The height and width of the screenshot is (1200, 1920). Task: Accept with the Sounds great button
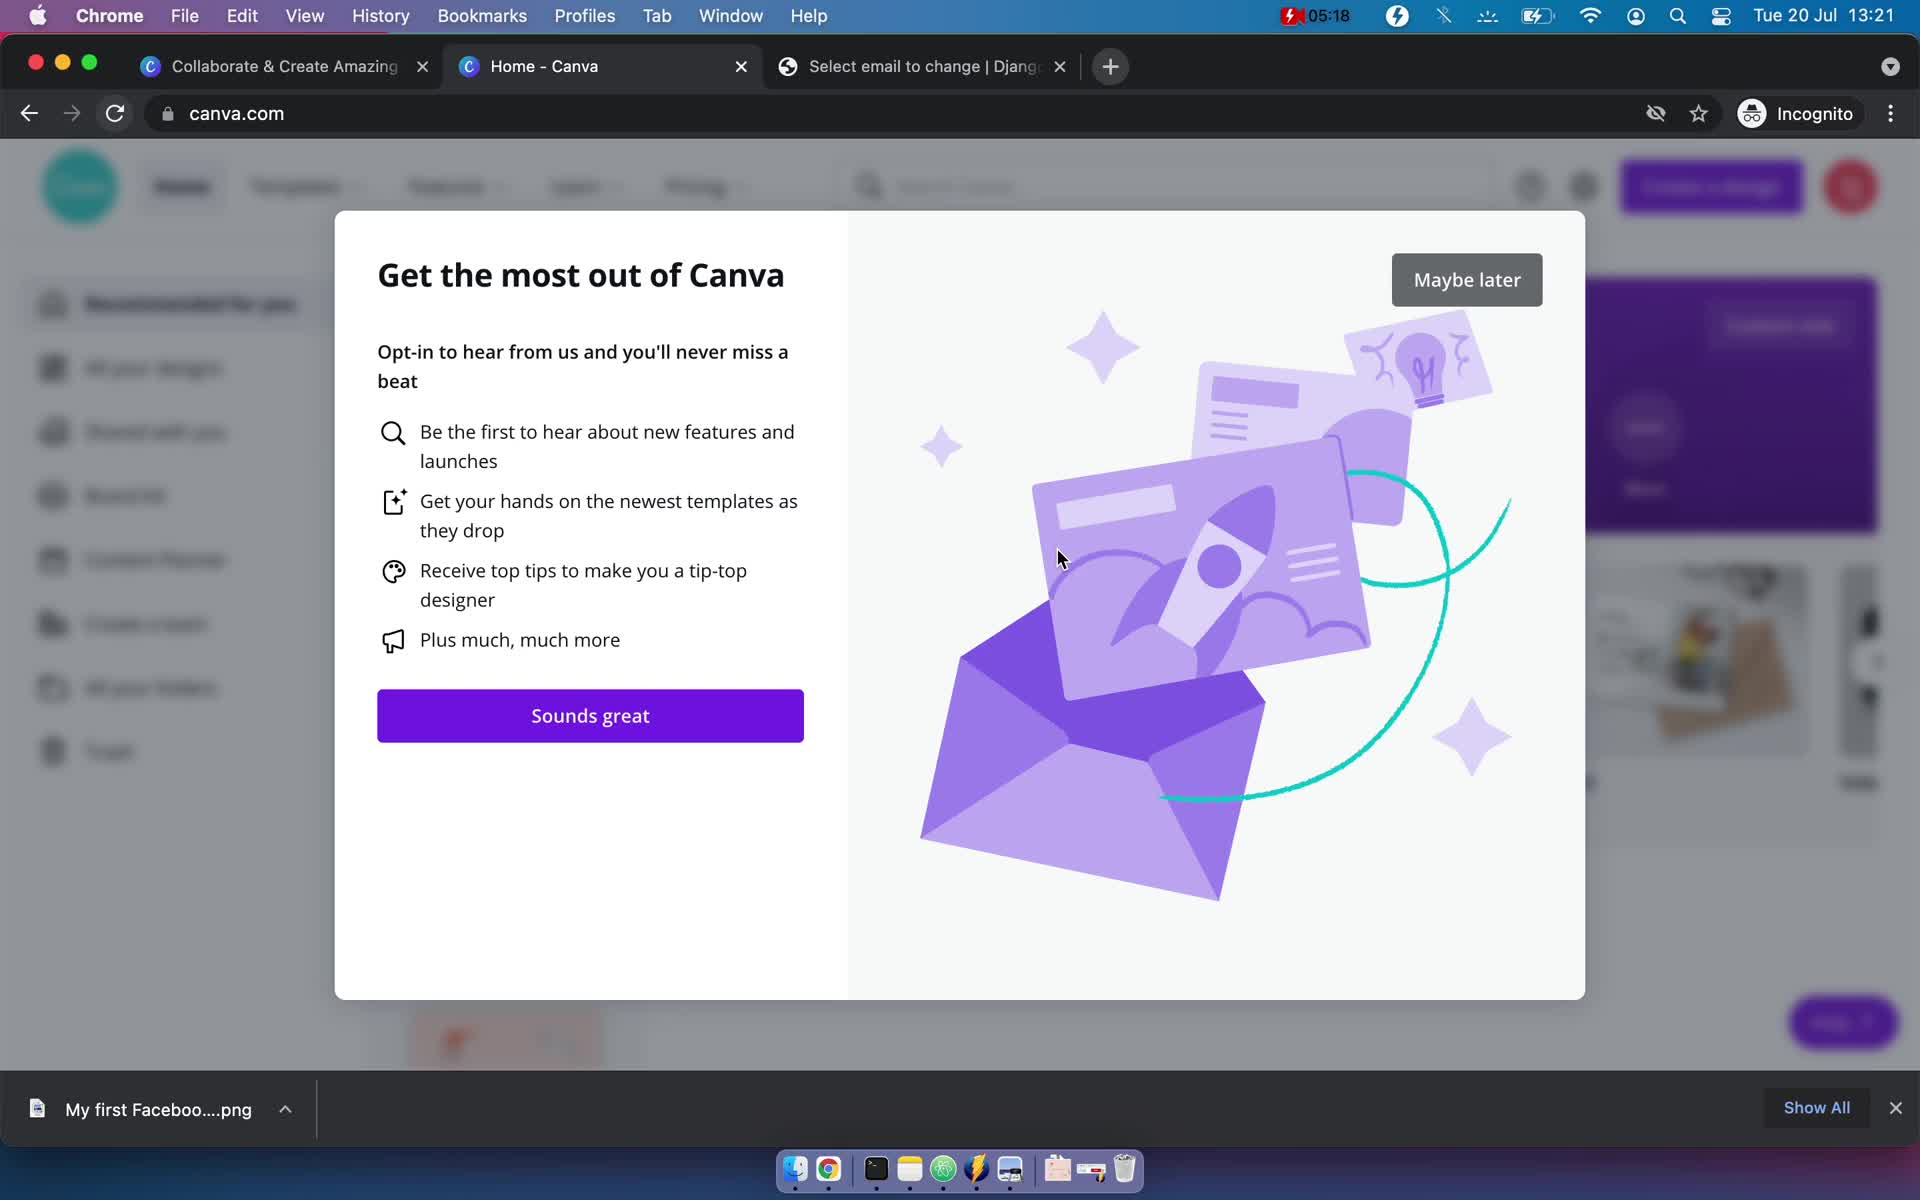coord(590,716)
